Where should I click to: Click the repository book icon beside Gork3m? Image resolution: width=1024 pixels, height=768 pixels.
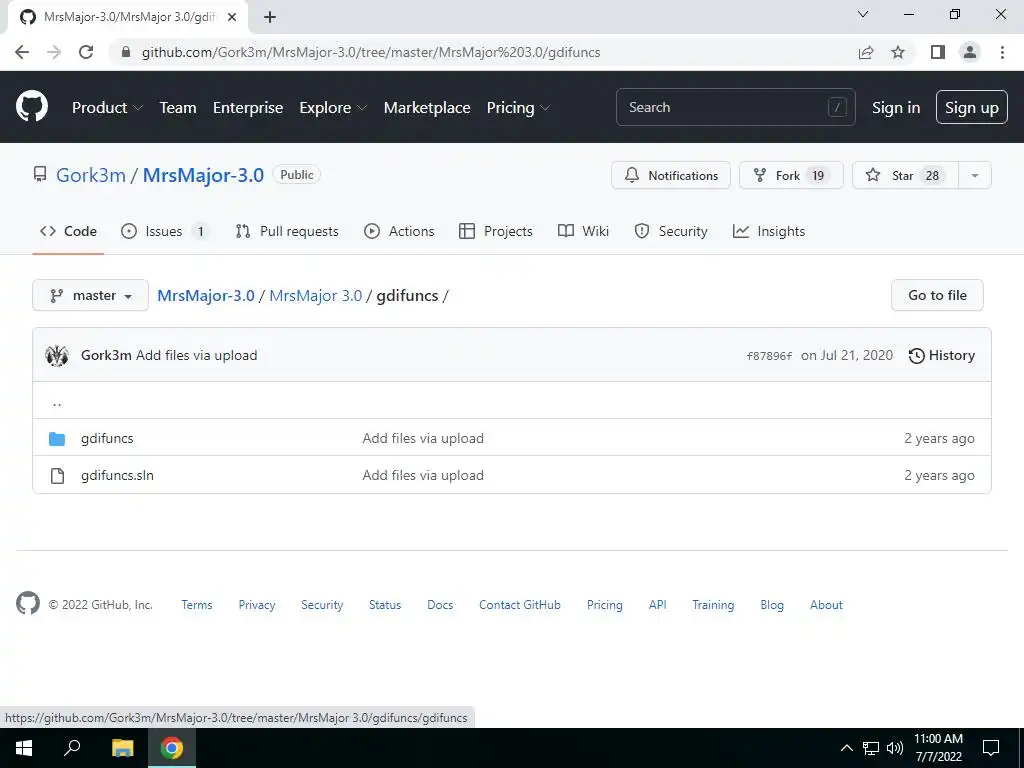[x=40, y=174]
